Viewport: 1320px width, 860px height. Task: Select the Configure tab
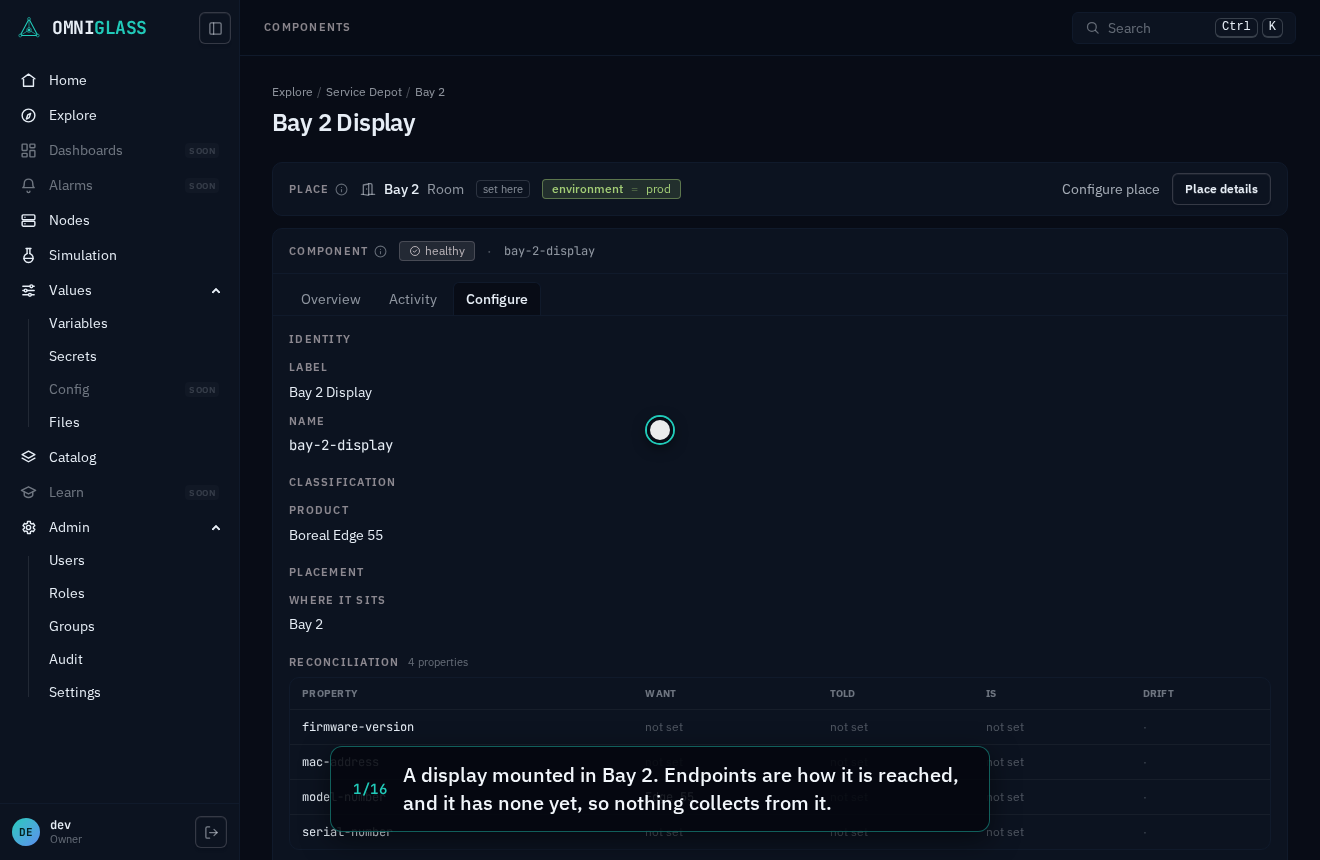tap(497, 299)
